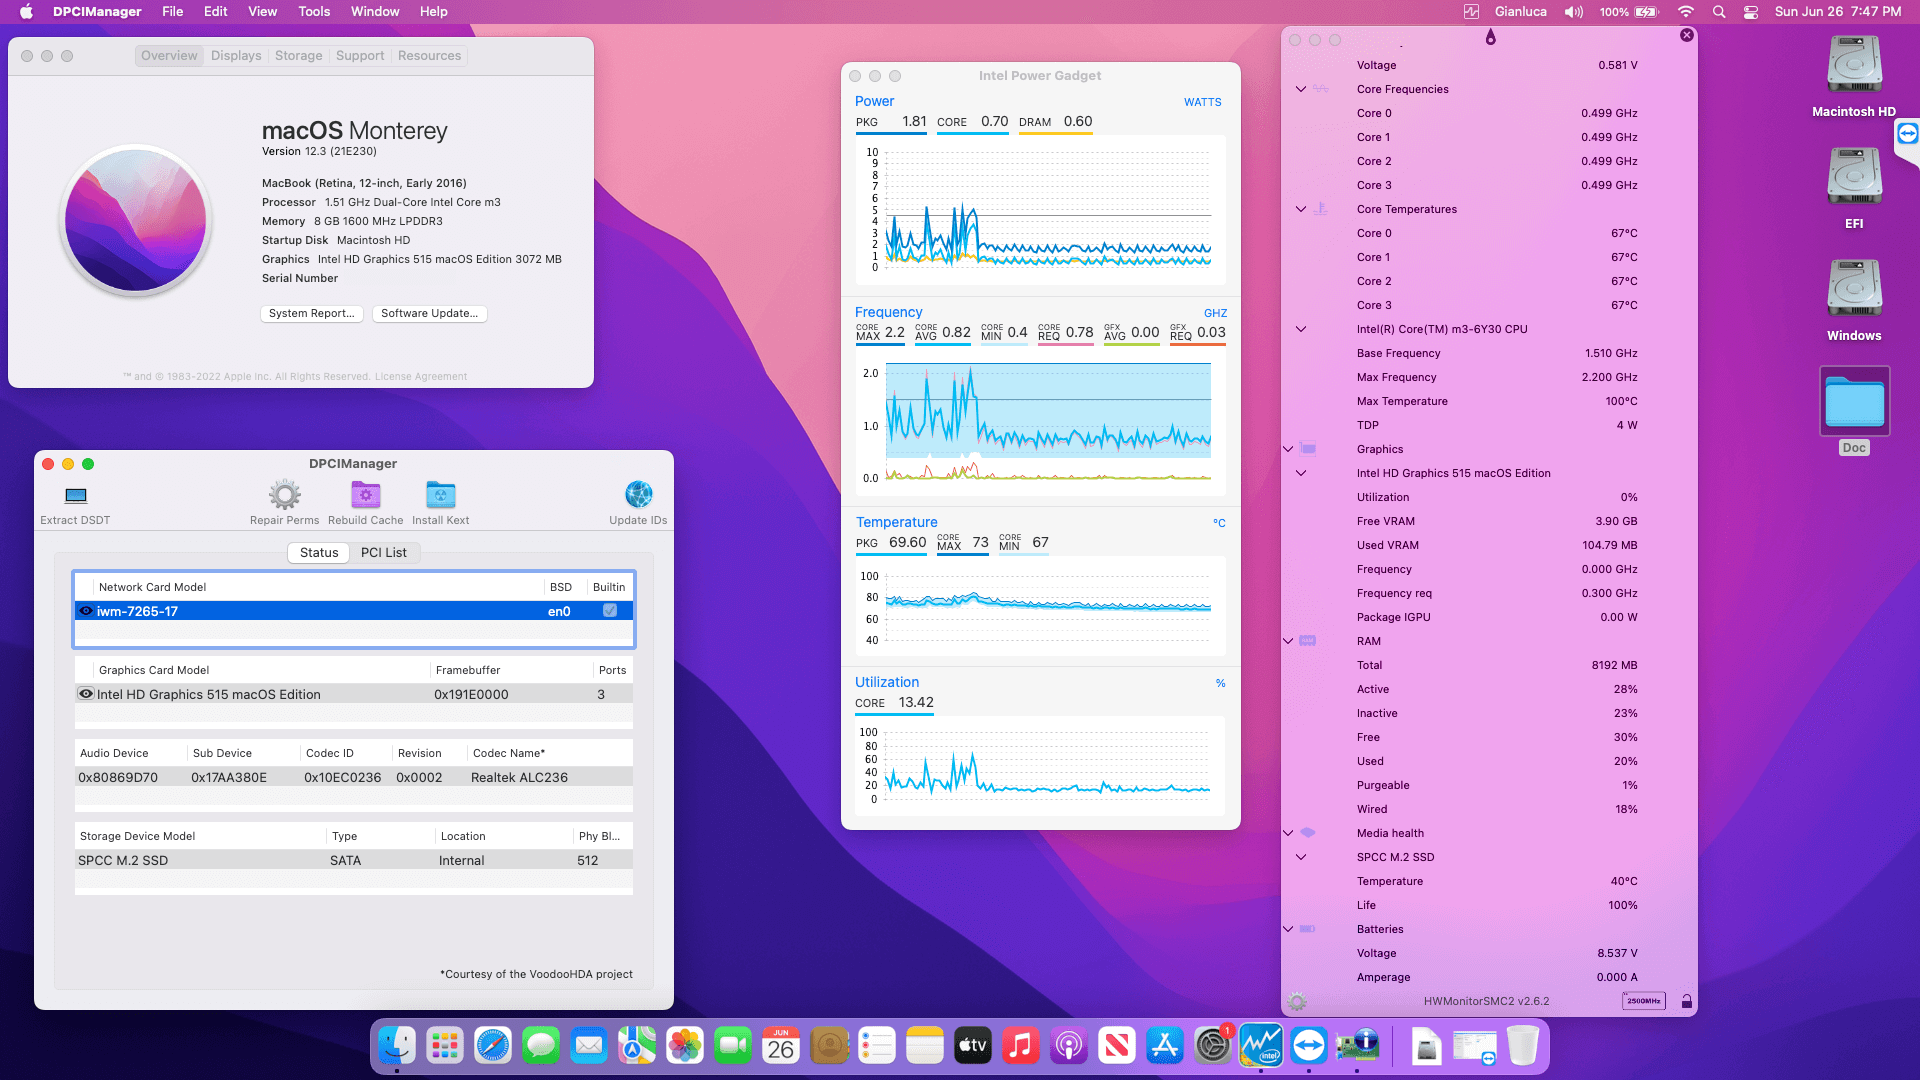Image resolution: width=1920 pixels, height=1080 pixels.
Task: Open File menu in menu bar
Action: [x=173, y=12]
